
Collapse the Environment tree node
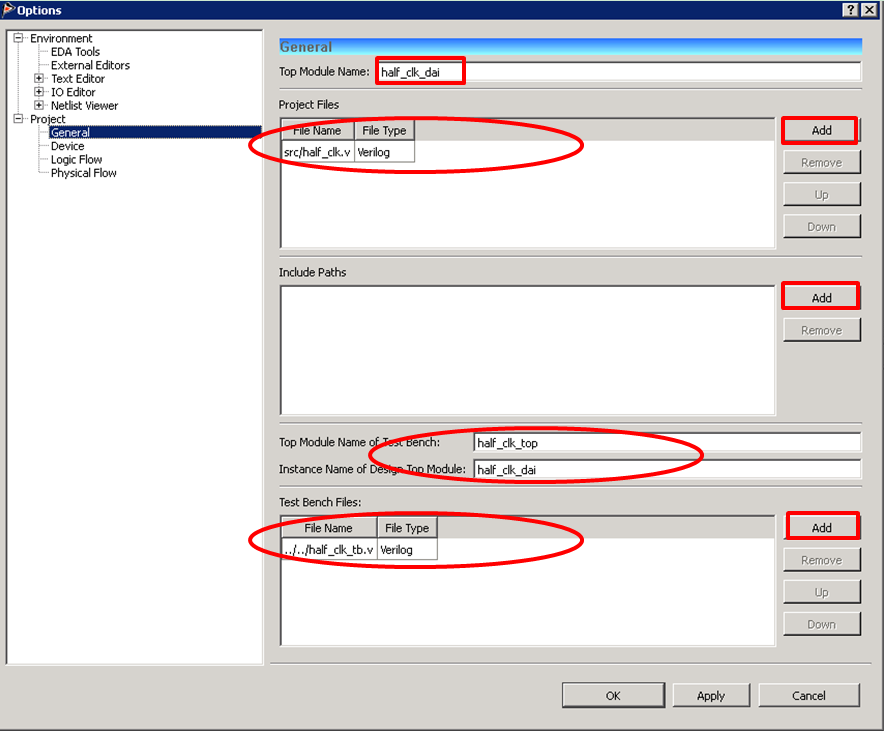[18, 38]
